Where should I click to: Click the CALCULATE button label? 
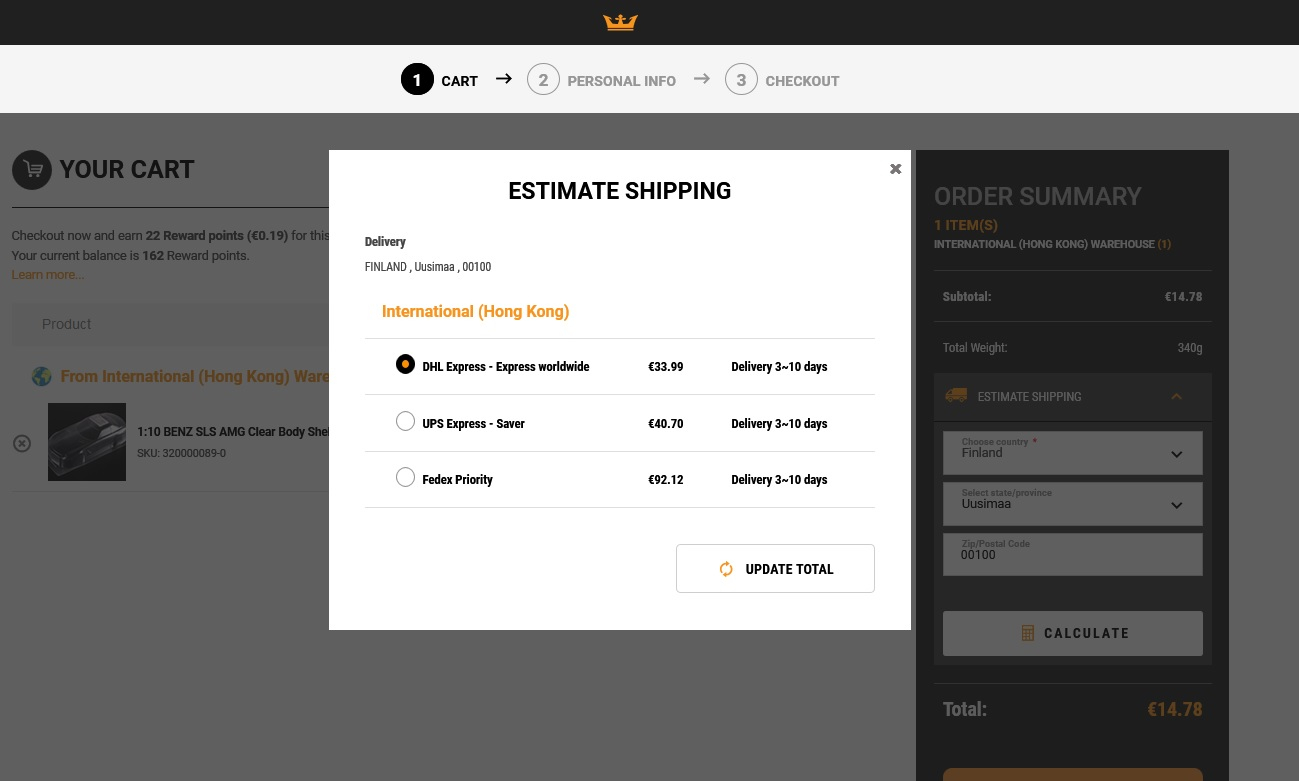tap(1087, 633)
